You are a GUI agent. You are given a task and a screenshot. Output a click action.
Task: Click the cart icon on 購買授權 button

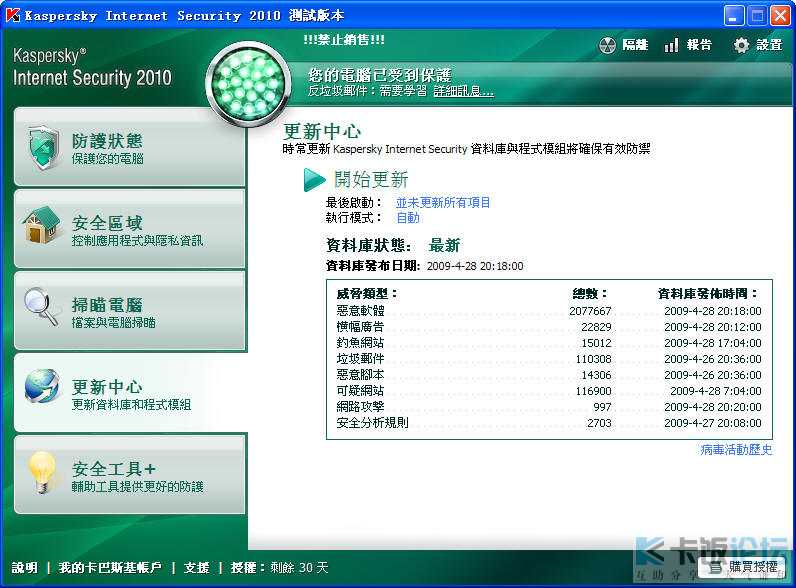coord(716,567)
